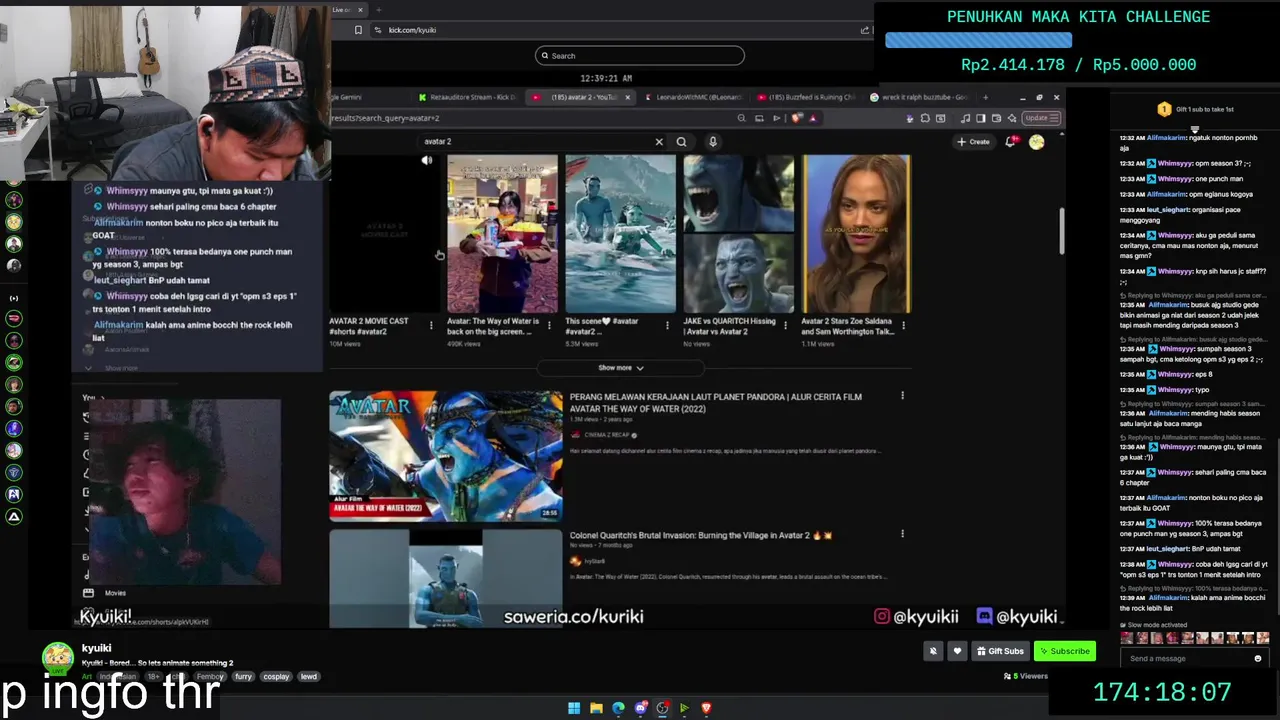This screenshot has height=720, width=1280.
Task: Click the YouTube page scrollbar
Action: tap(1061, 230)
